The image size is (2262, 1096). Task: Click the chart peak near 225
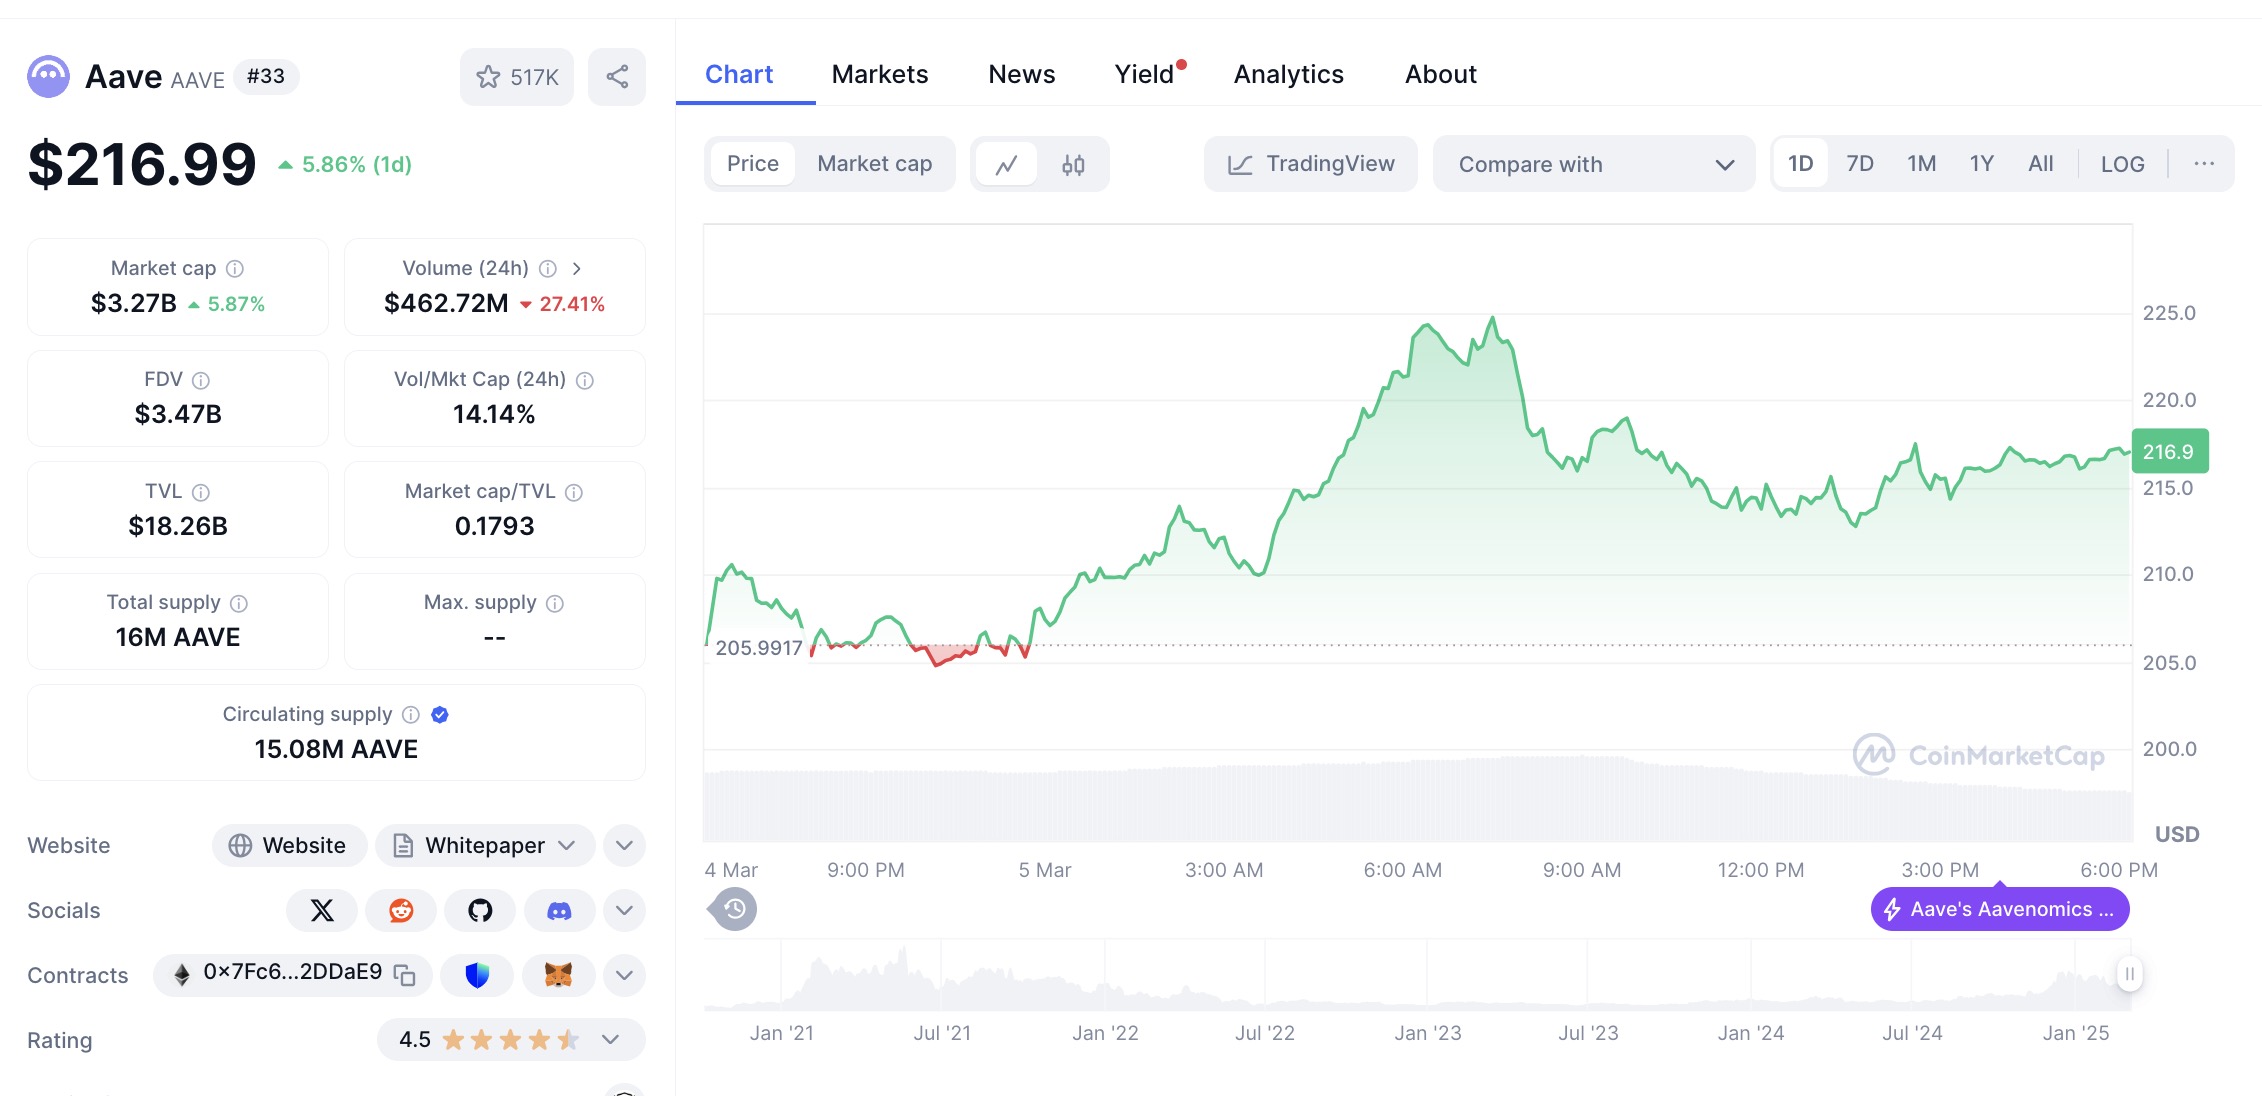coord(1493,320)
